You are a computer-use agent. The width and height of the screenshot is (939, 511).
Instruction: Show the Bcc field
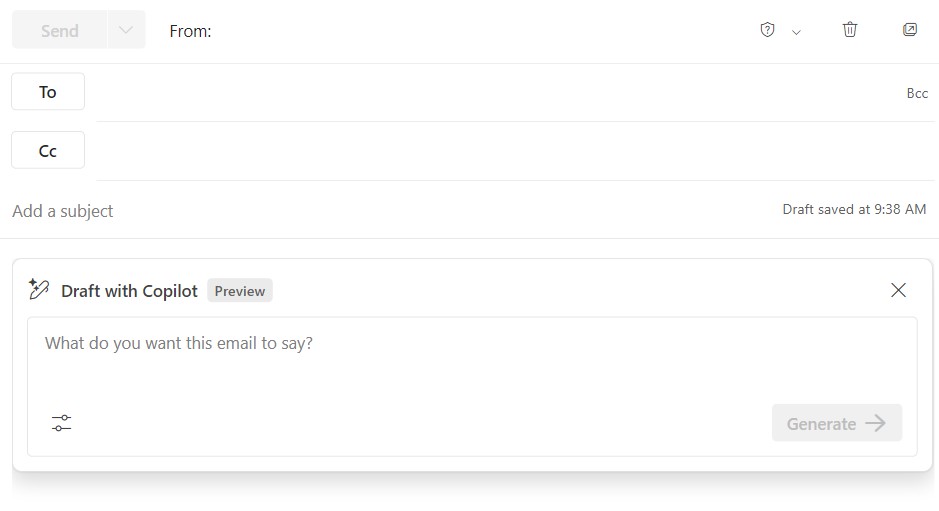click(917, 93)
